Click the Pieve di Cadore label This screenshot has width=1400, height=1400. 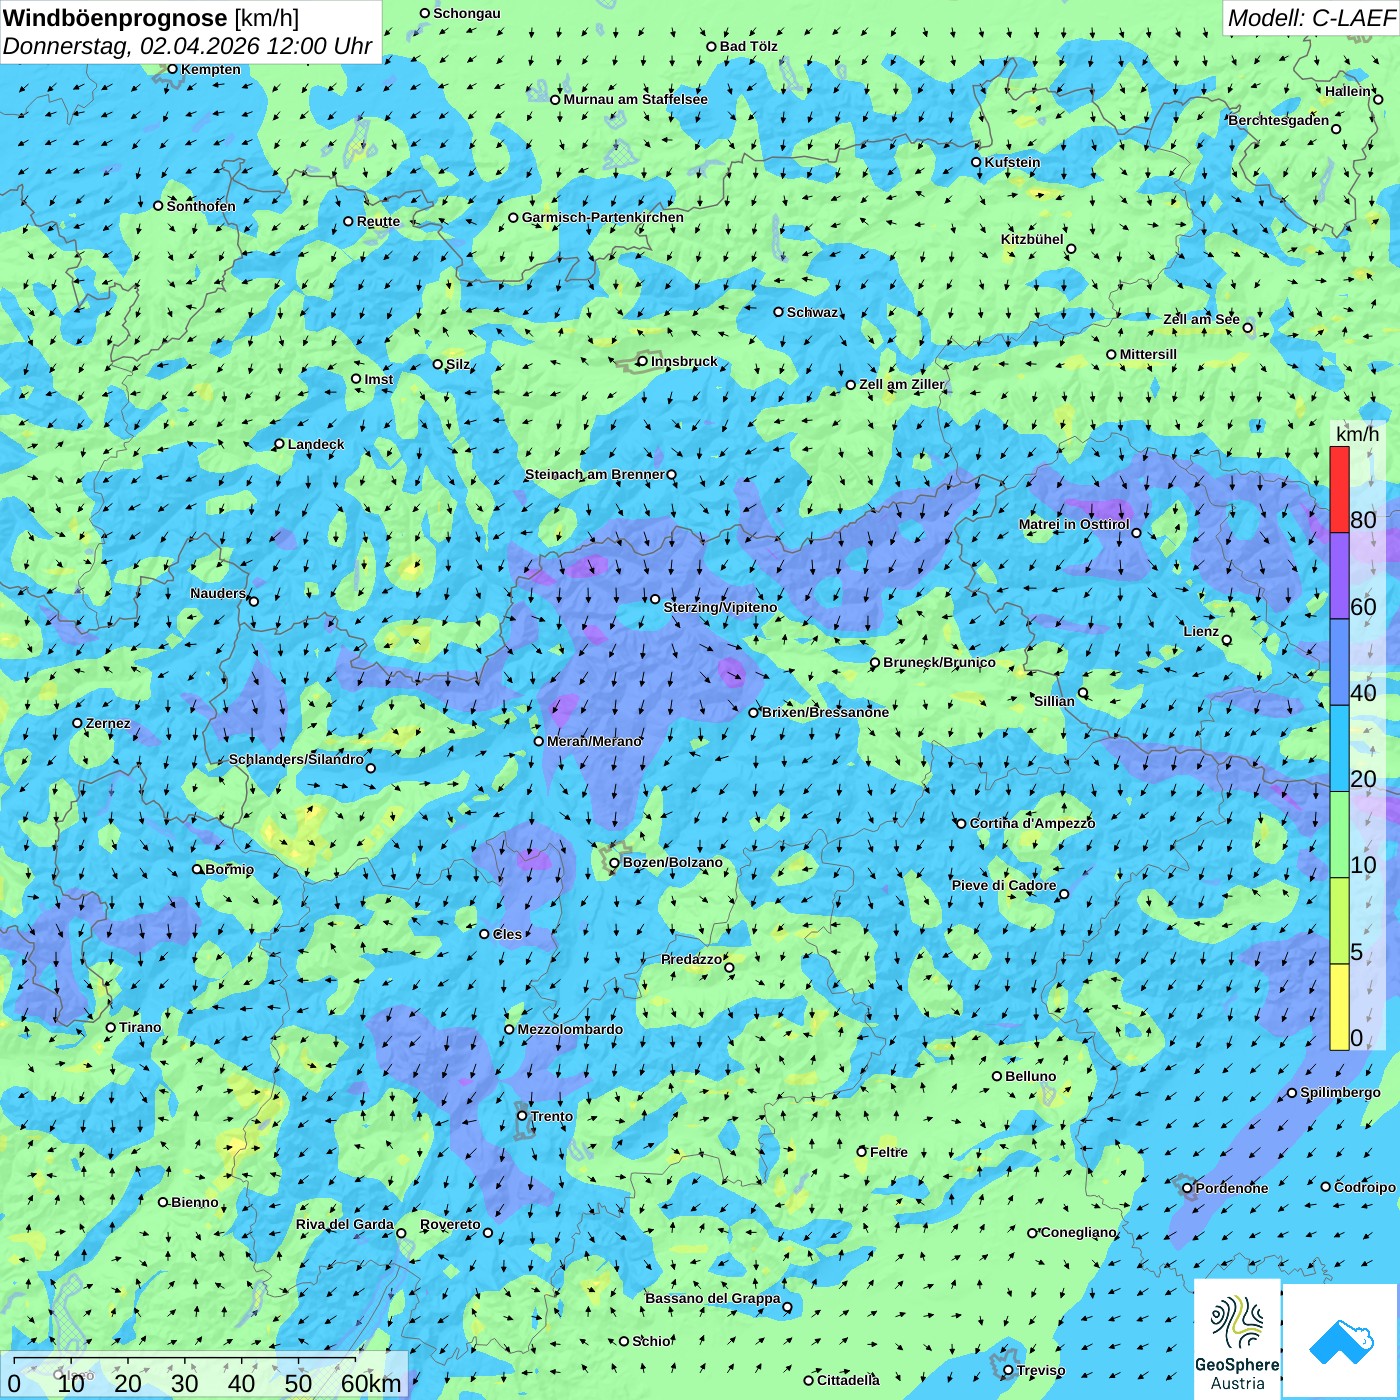tap(1004, 885)
